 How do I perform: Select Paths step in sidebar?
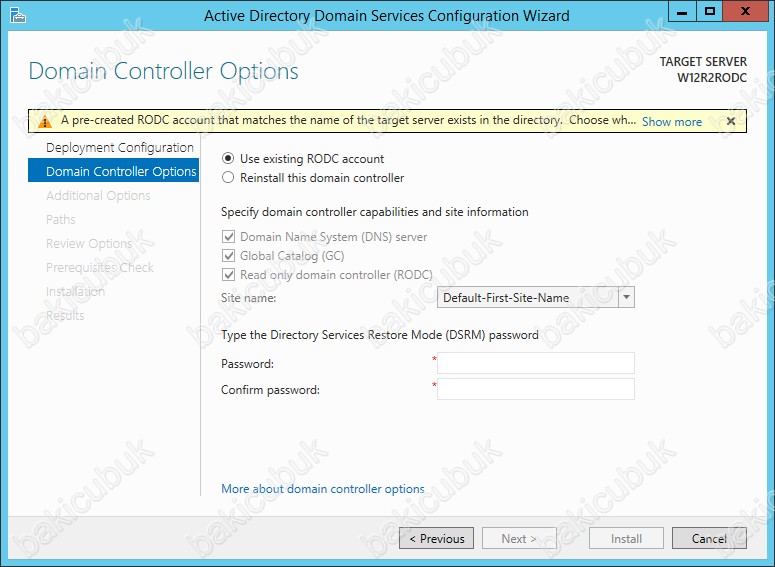pyautogui.click(x=61, y=219)
